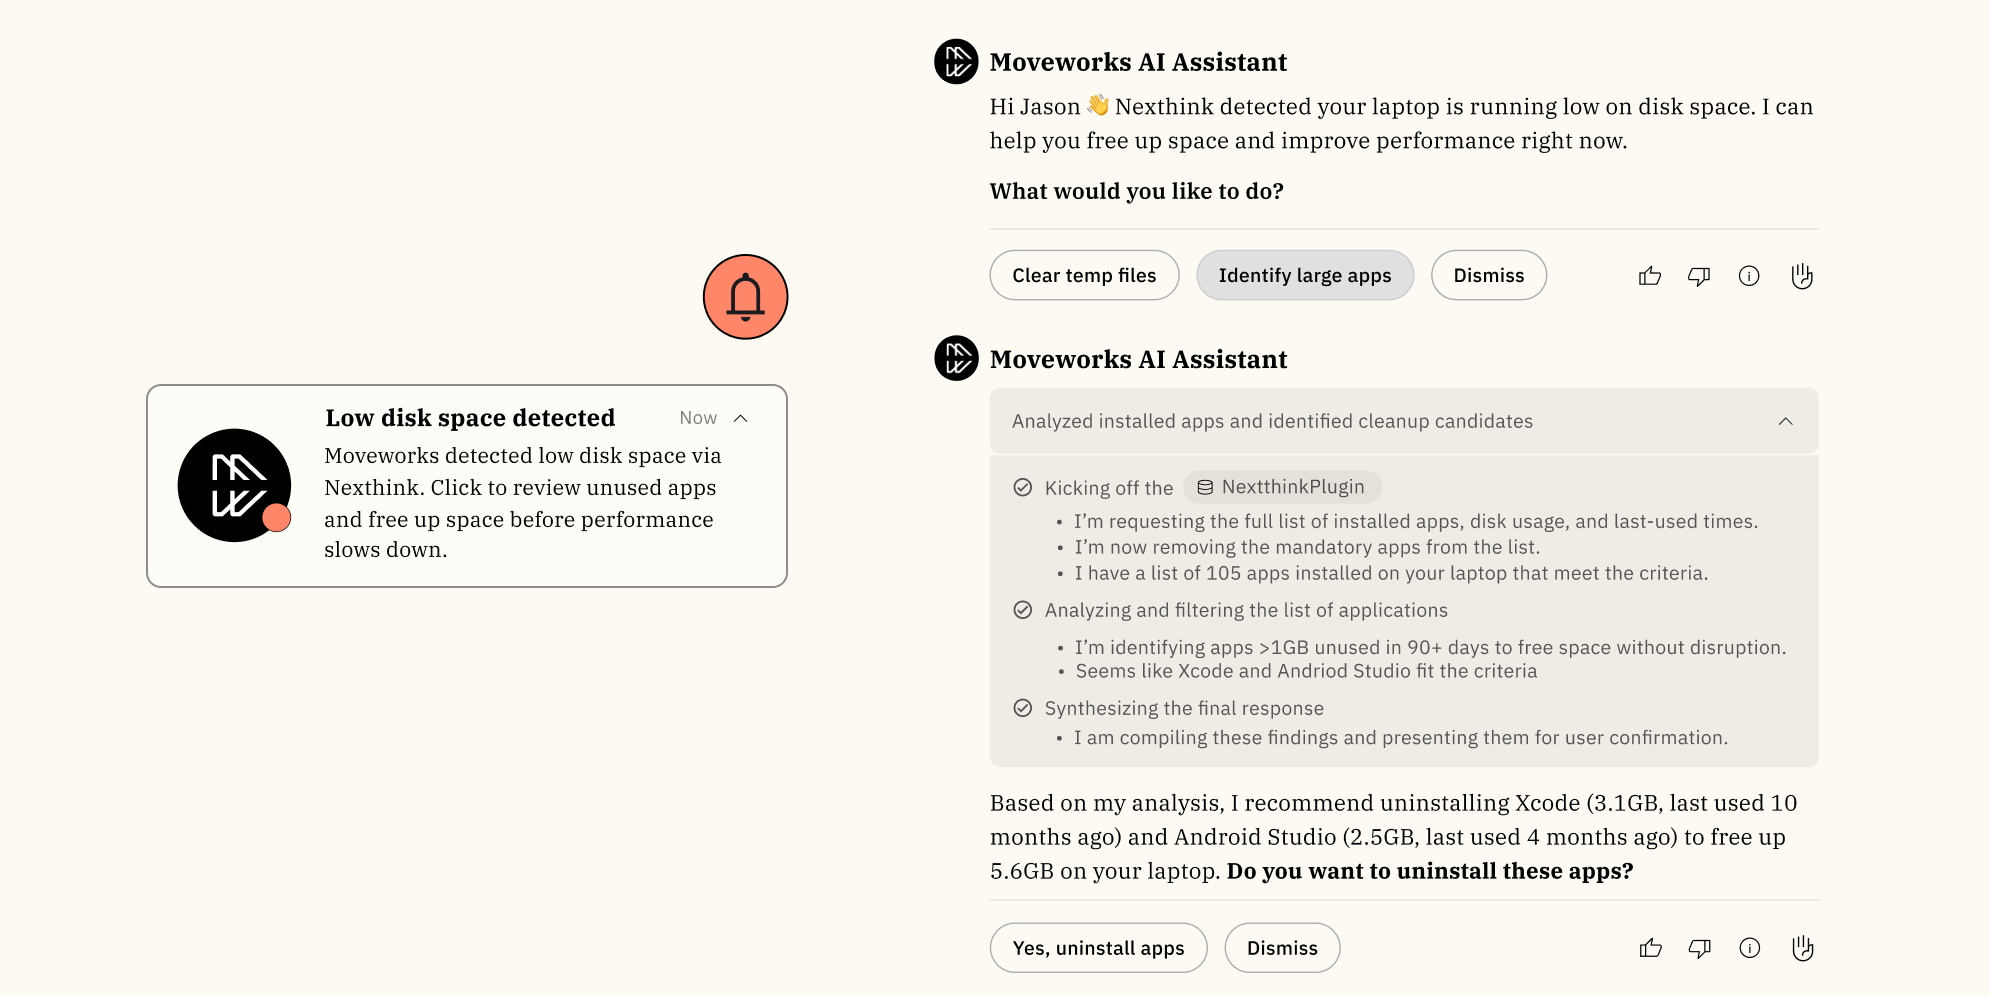Open info for the uninstall recommendation message

point(1750,948)
